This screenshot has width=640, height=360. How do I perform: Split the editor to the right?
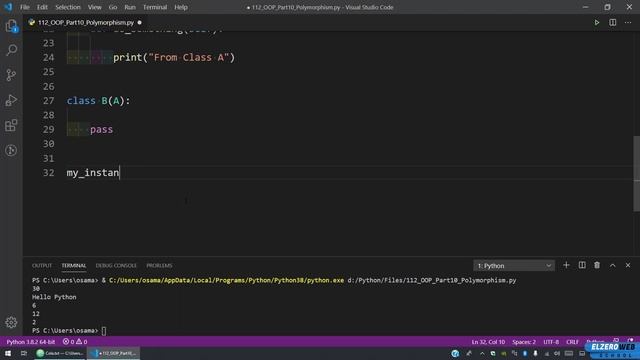tap(613, 22)
